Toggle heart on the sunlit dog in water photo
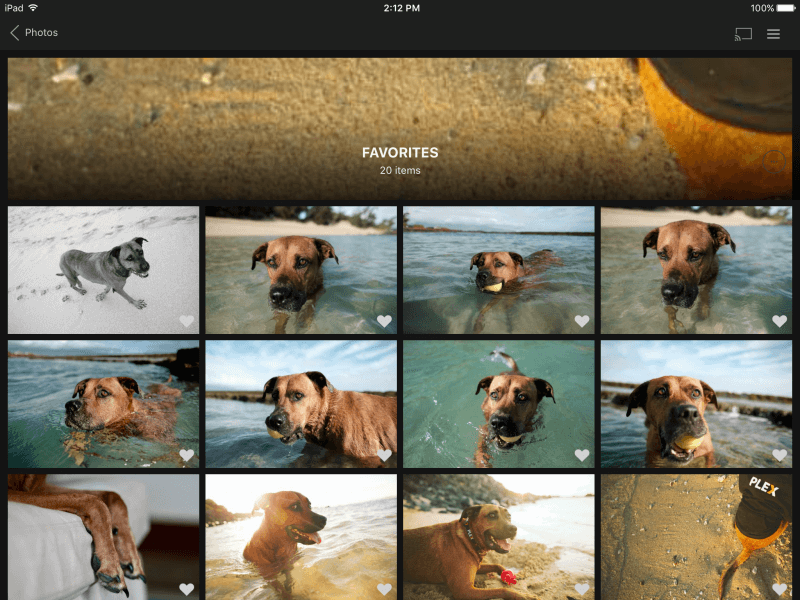 [384, 589]
